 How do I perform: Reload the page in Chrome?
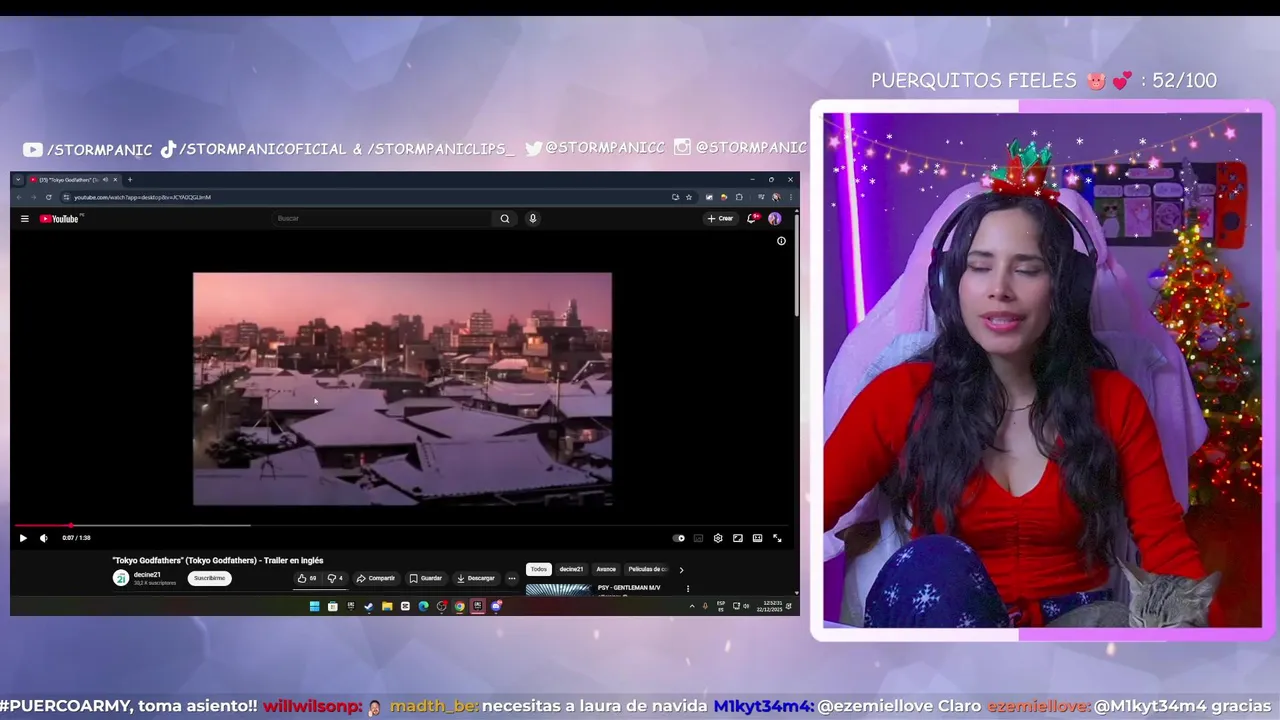[48, 197]
